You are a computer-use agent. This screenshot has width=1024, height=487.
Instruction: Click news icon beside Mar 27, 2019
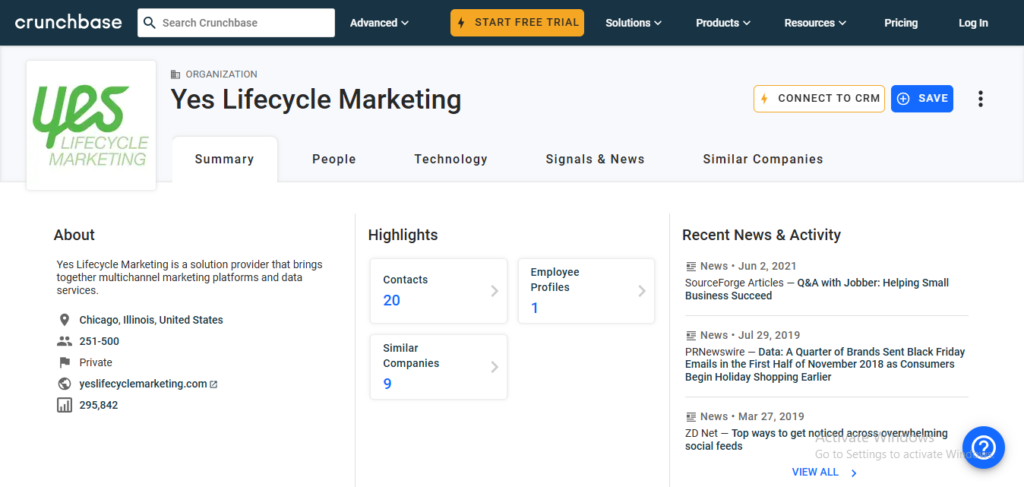691,416
